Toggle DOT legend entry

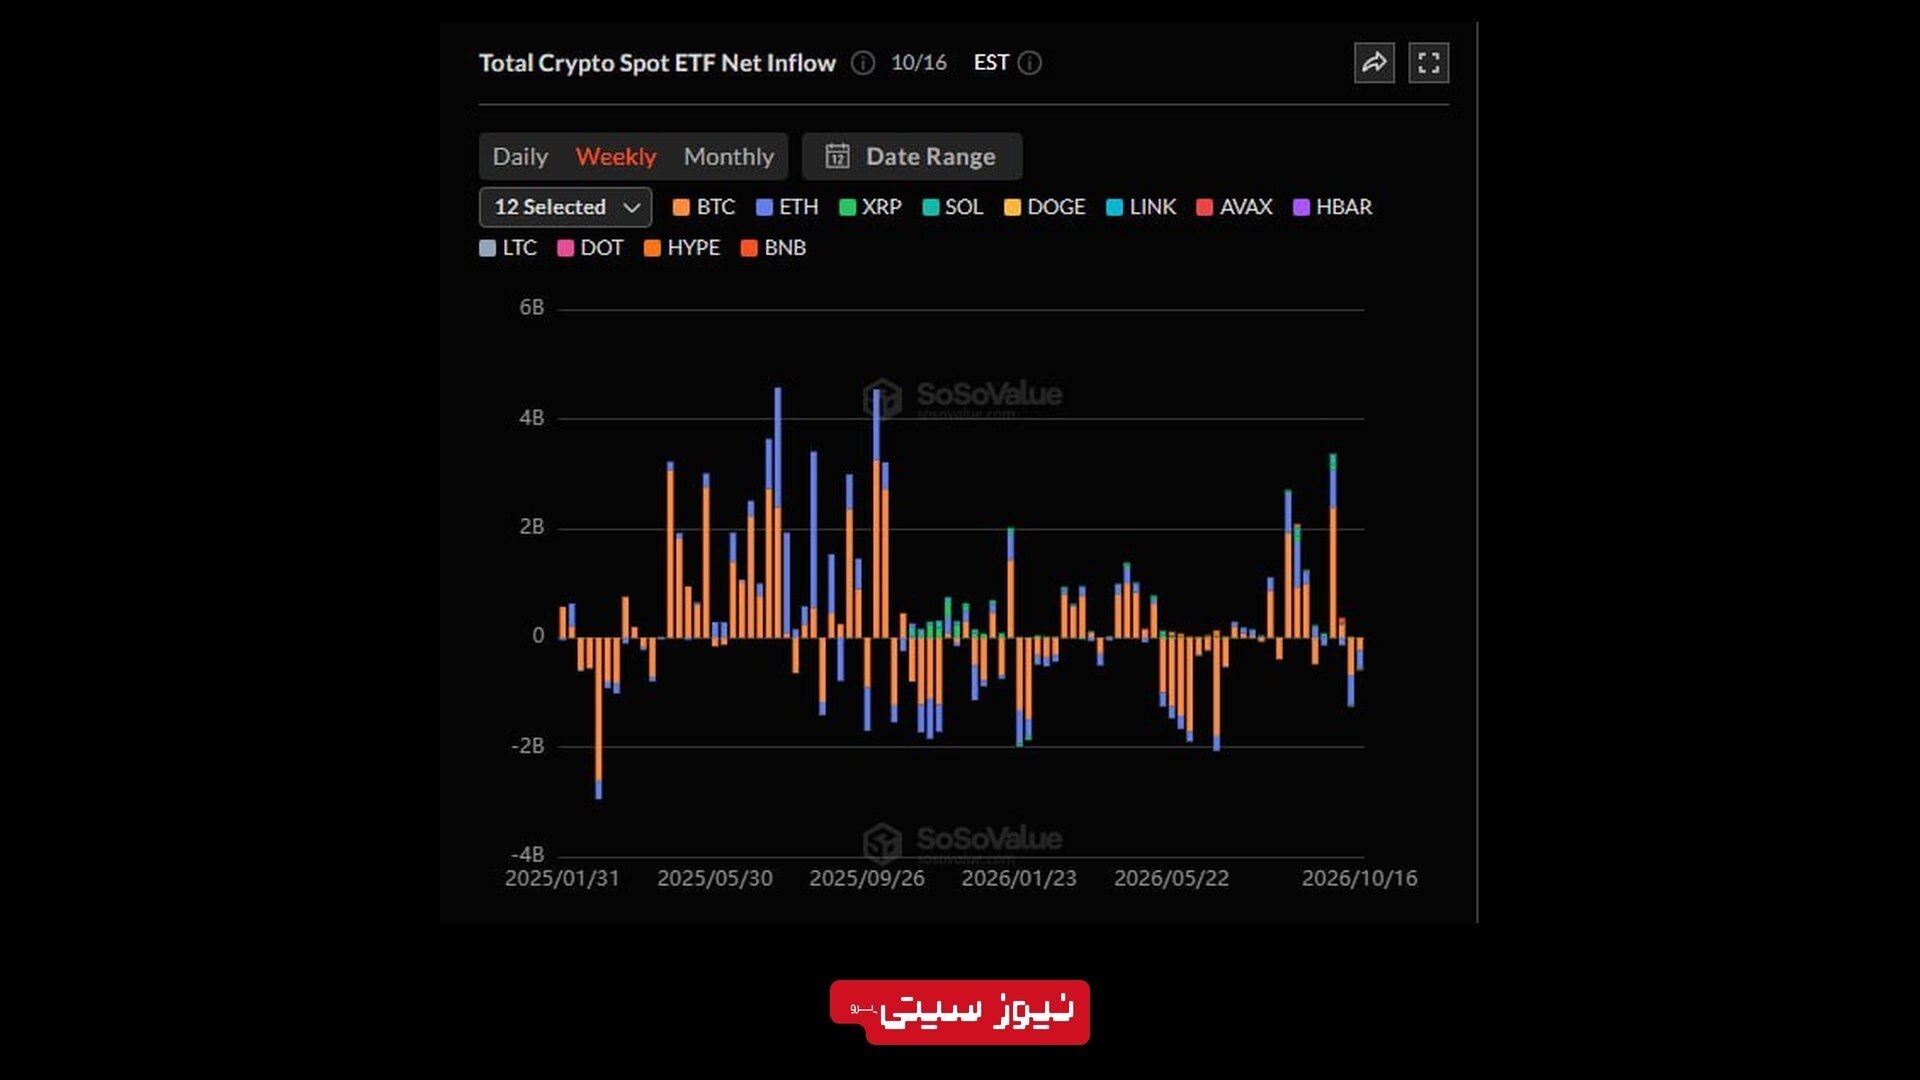pyautogui.click(x=590, y=248)
